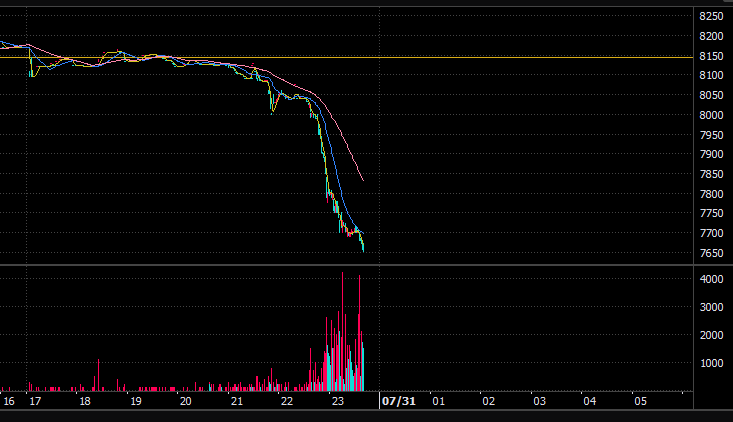Image resolution: width=733 pixels, height=422 pixels.
Task: Select hour 19 on time axis
Action: pos(136,401)
